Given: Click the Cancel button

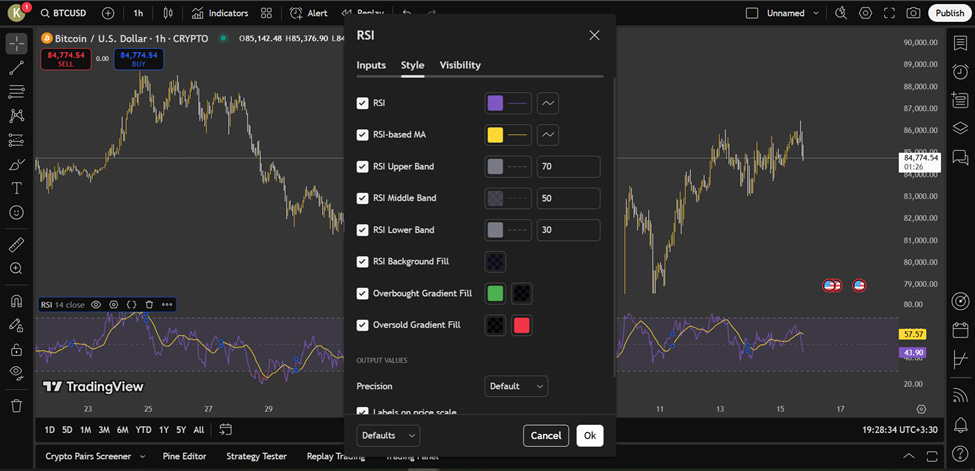Looking at the screenshot, I should 546,436.
